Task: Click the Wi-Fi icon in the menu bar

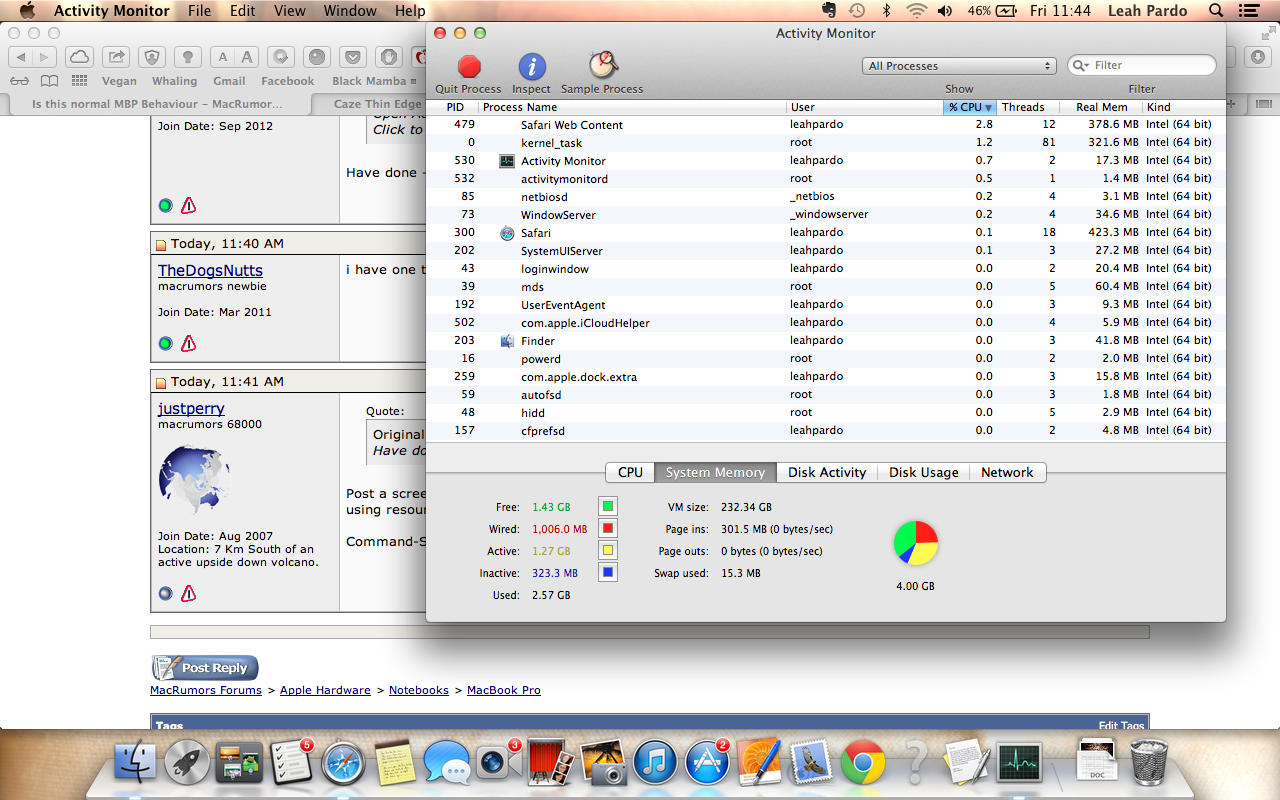Action: coord(916,11)
